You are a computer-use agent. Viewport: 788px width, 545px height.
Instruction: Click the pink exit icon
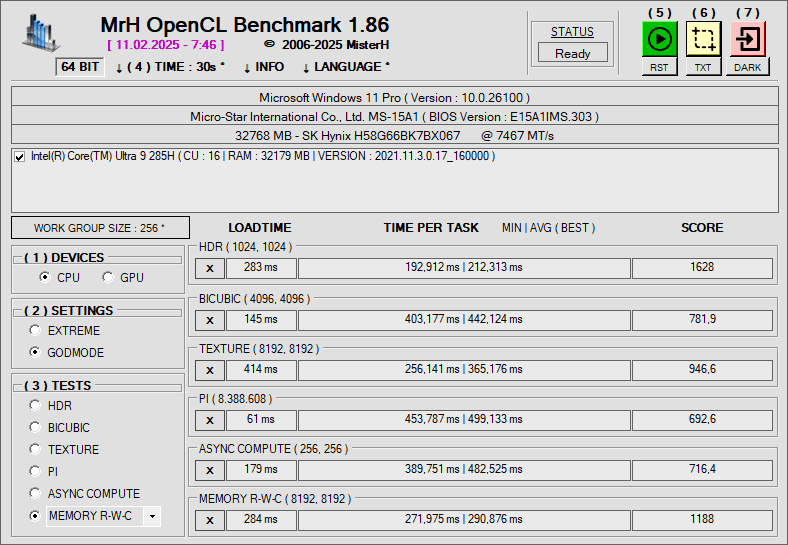tap(748, 39)
